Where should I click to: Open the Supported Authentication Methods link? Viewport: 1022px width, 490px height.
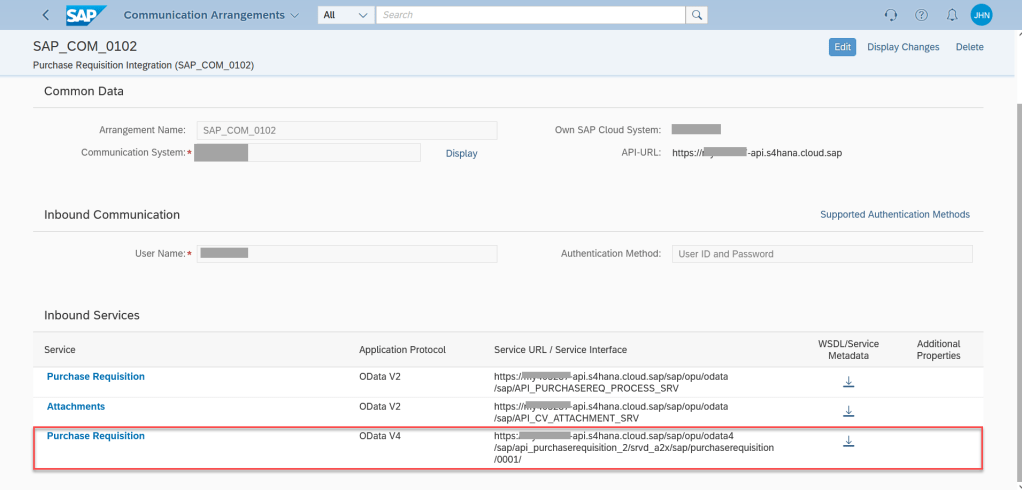tap(894, 214)
